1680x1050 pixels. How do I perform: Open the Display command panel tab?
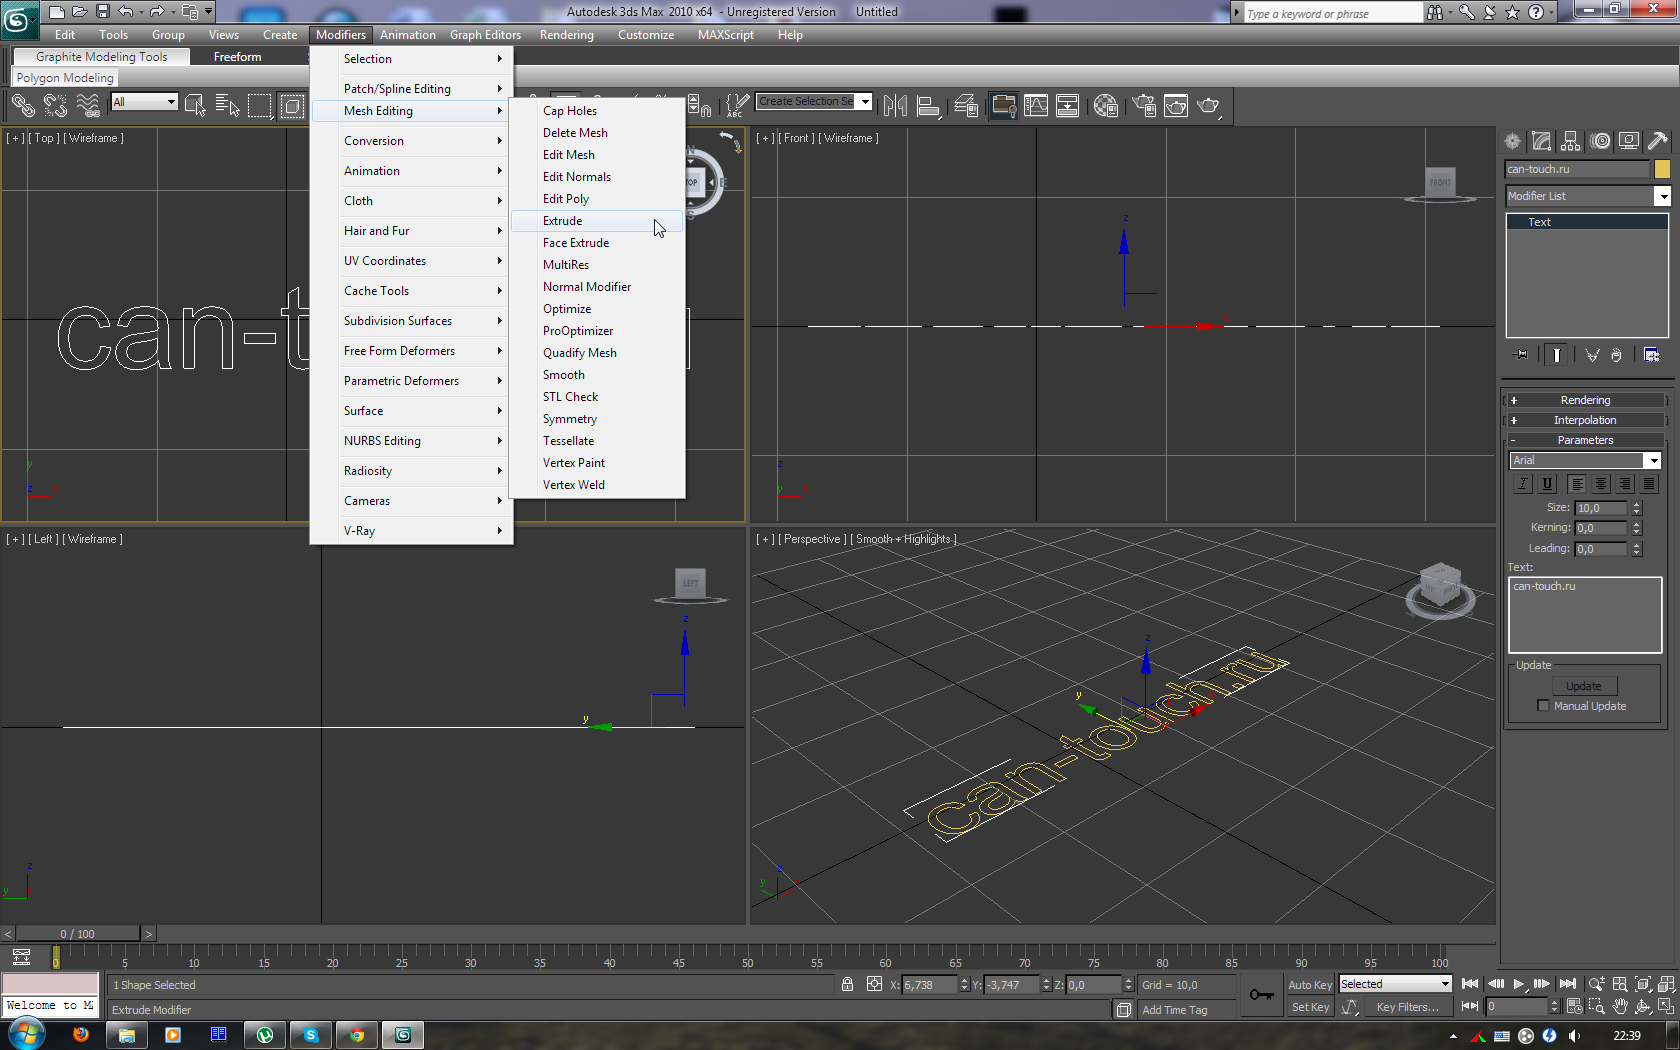click(1629, 141)
